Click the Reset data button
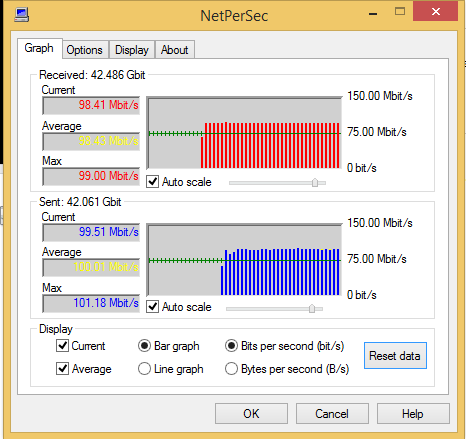This screenshot has width=466, height=439. click(395, 356)
